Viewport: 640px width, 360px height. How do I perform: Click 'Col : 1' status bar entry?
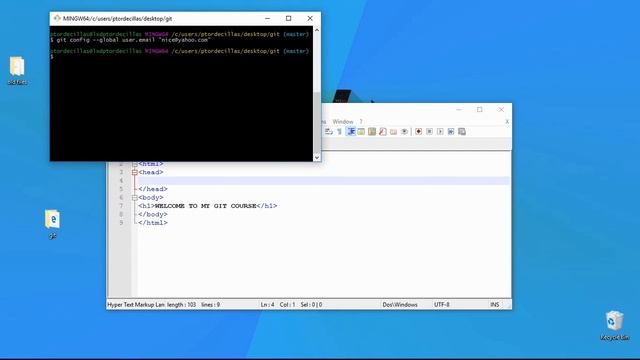click(x=287, y=304)
